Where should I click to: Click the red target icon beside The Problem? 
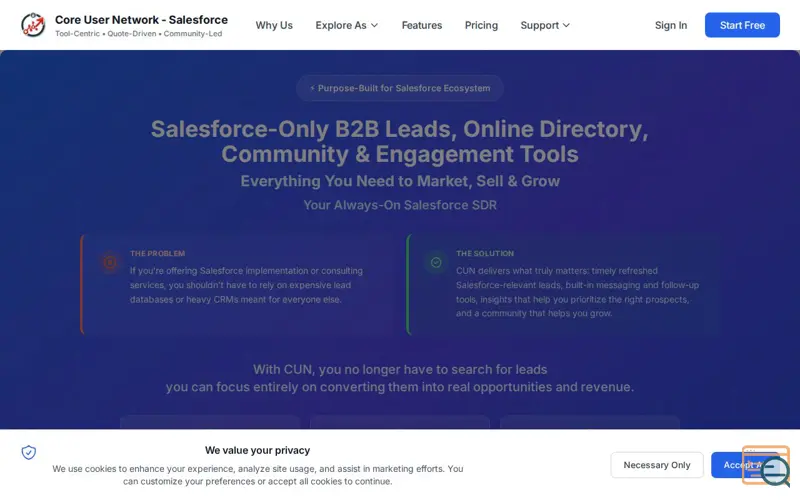point(110,262)
